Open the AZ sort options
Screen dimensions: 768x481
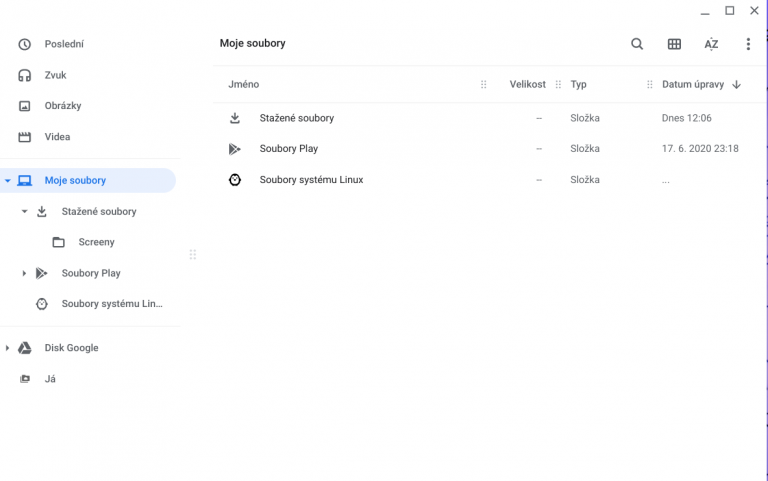pos(711,44)
